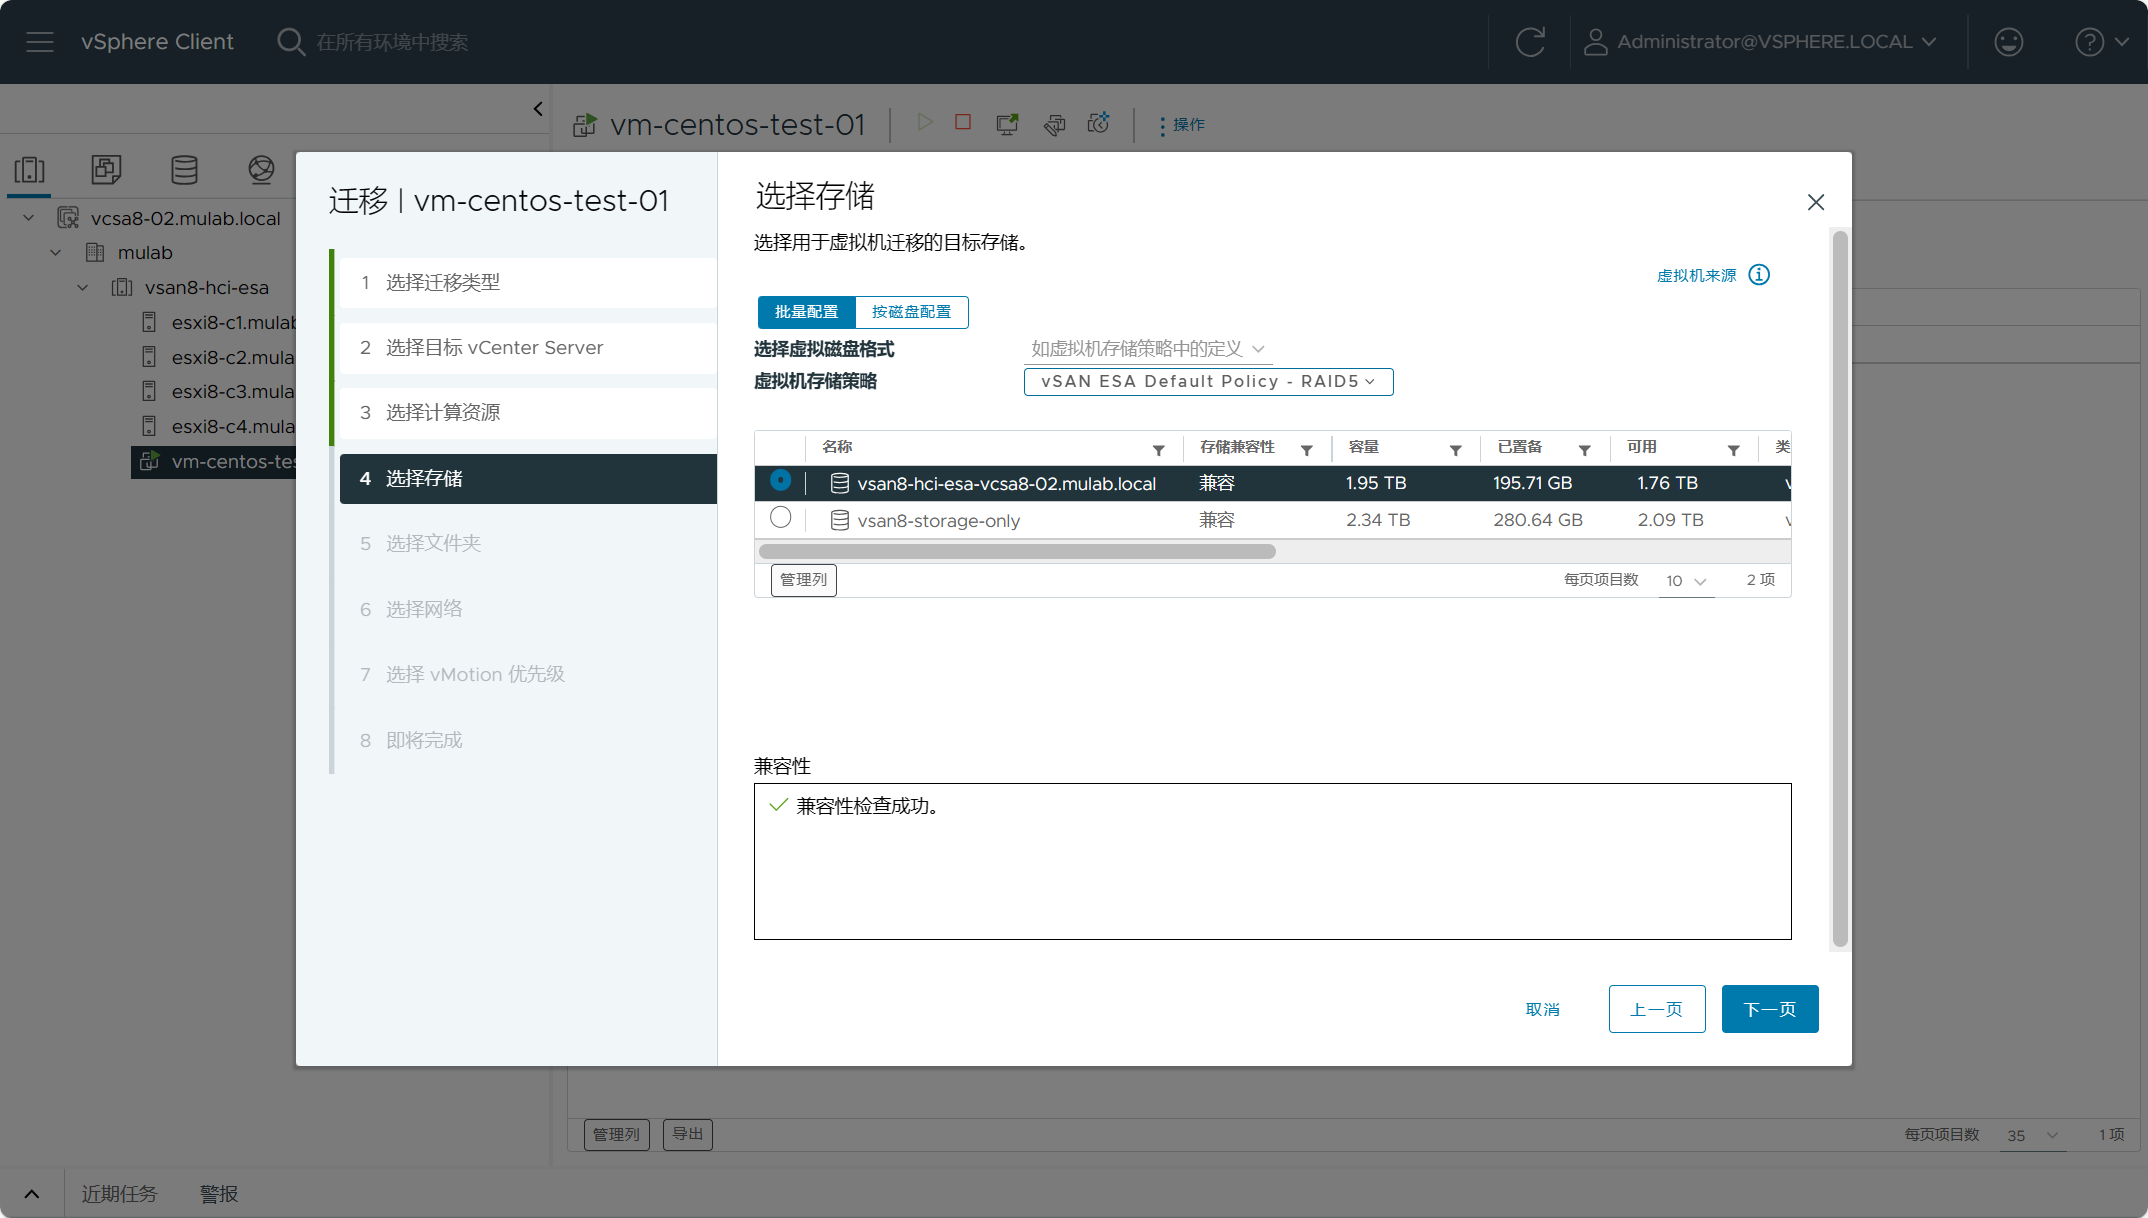Click the global search magnifier icon
Image resolution: width=2148 pixels, height=1218 pixels.
coord(290,42)
